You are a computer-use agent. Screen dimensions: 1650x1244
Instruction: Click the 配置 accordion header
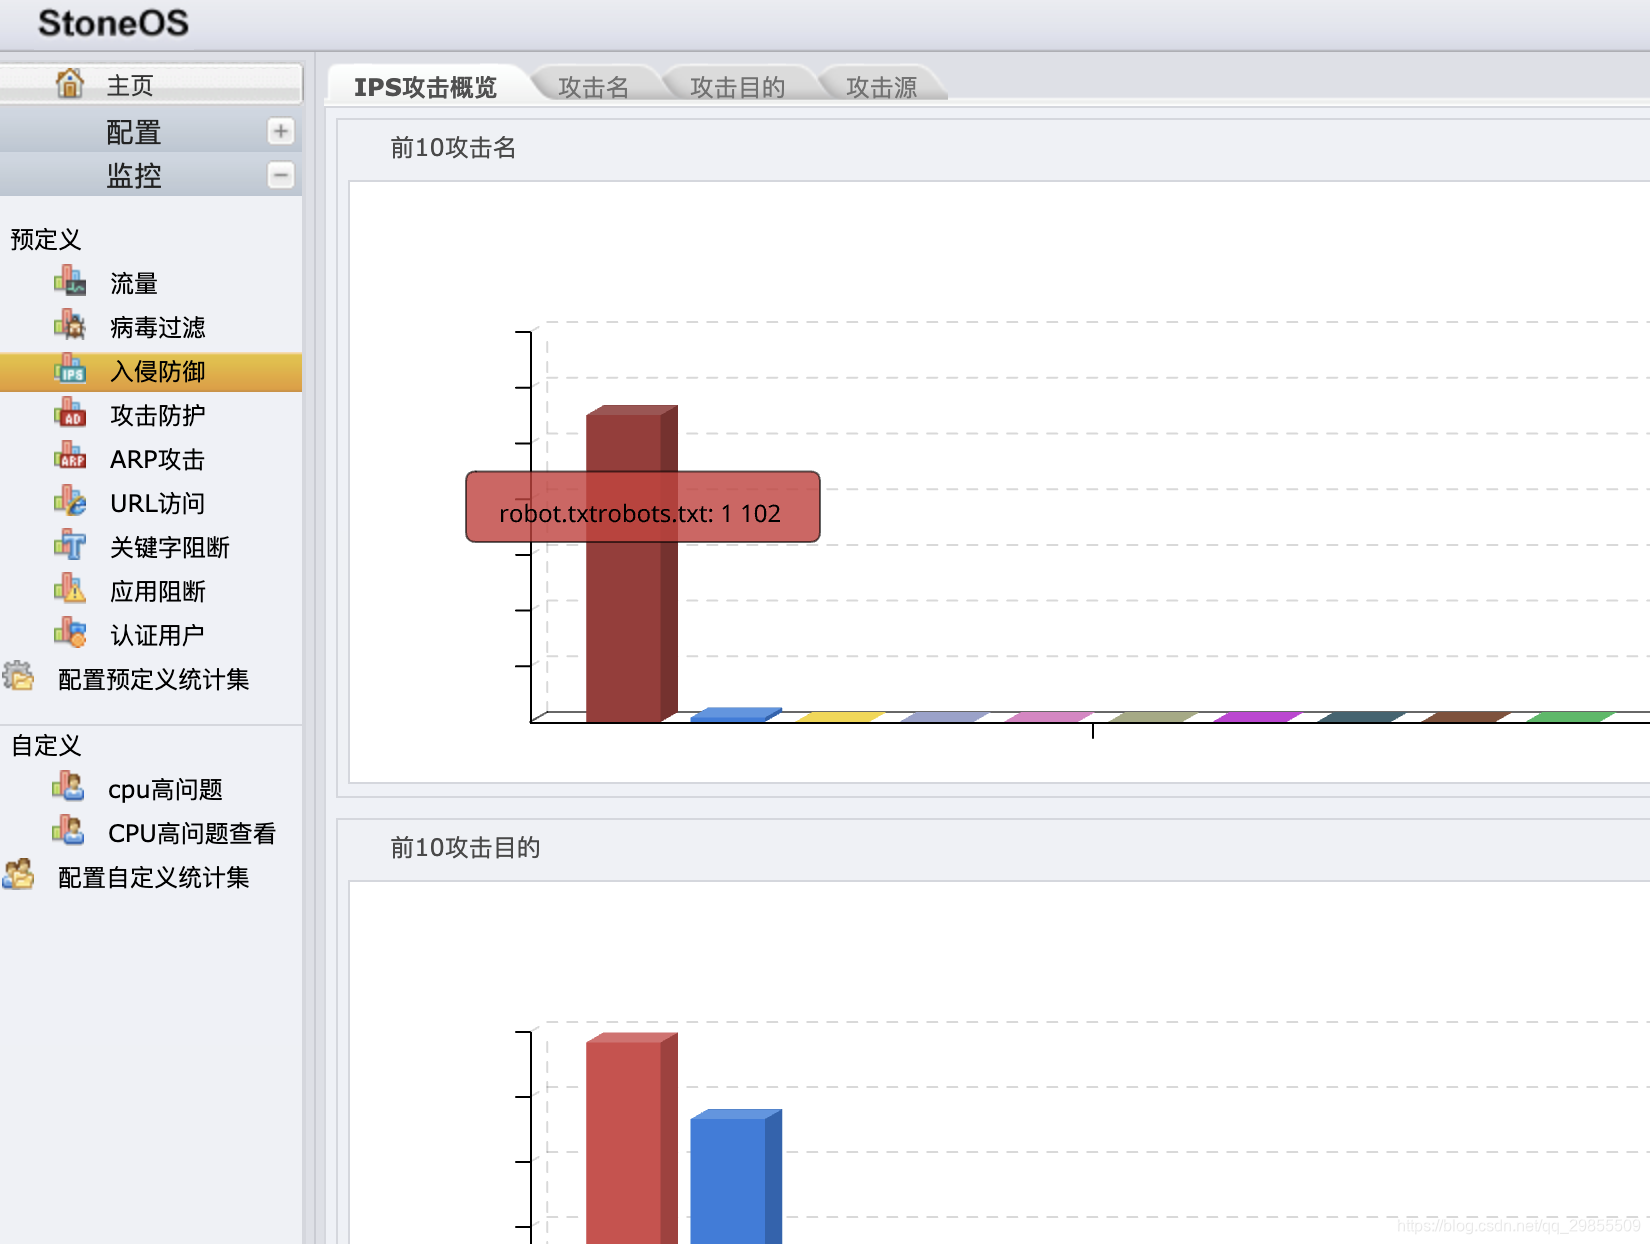(x=150, y=131)
